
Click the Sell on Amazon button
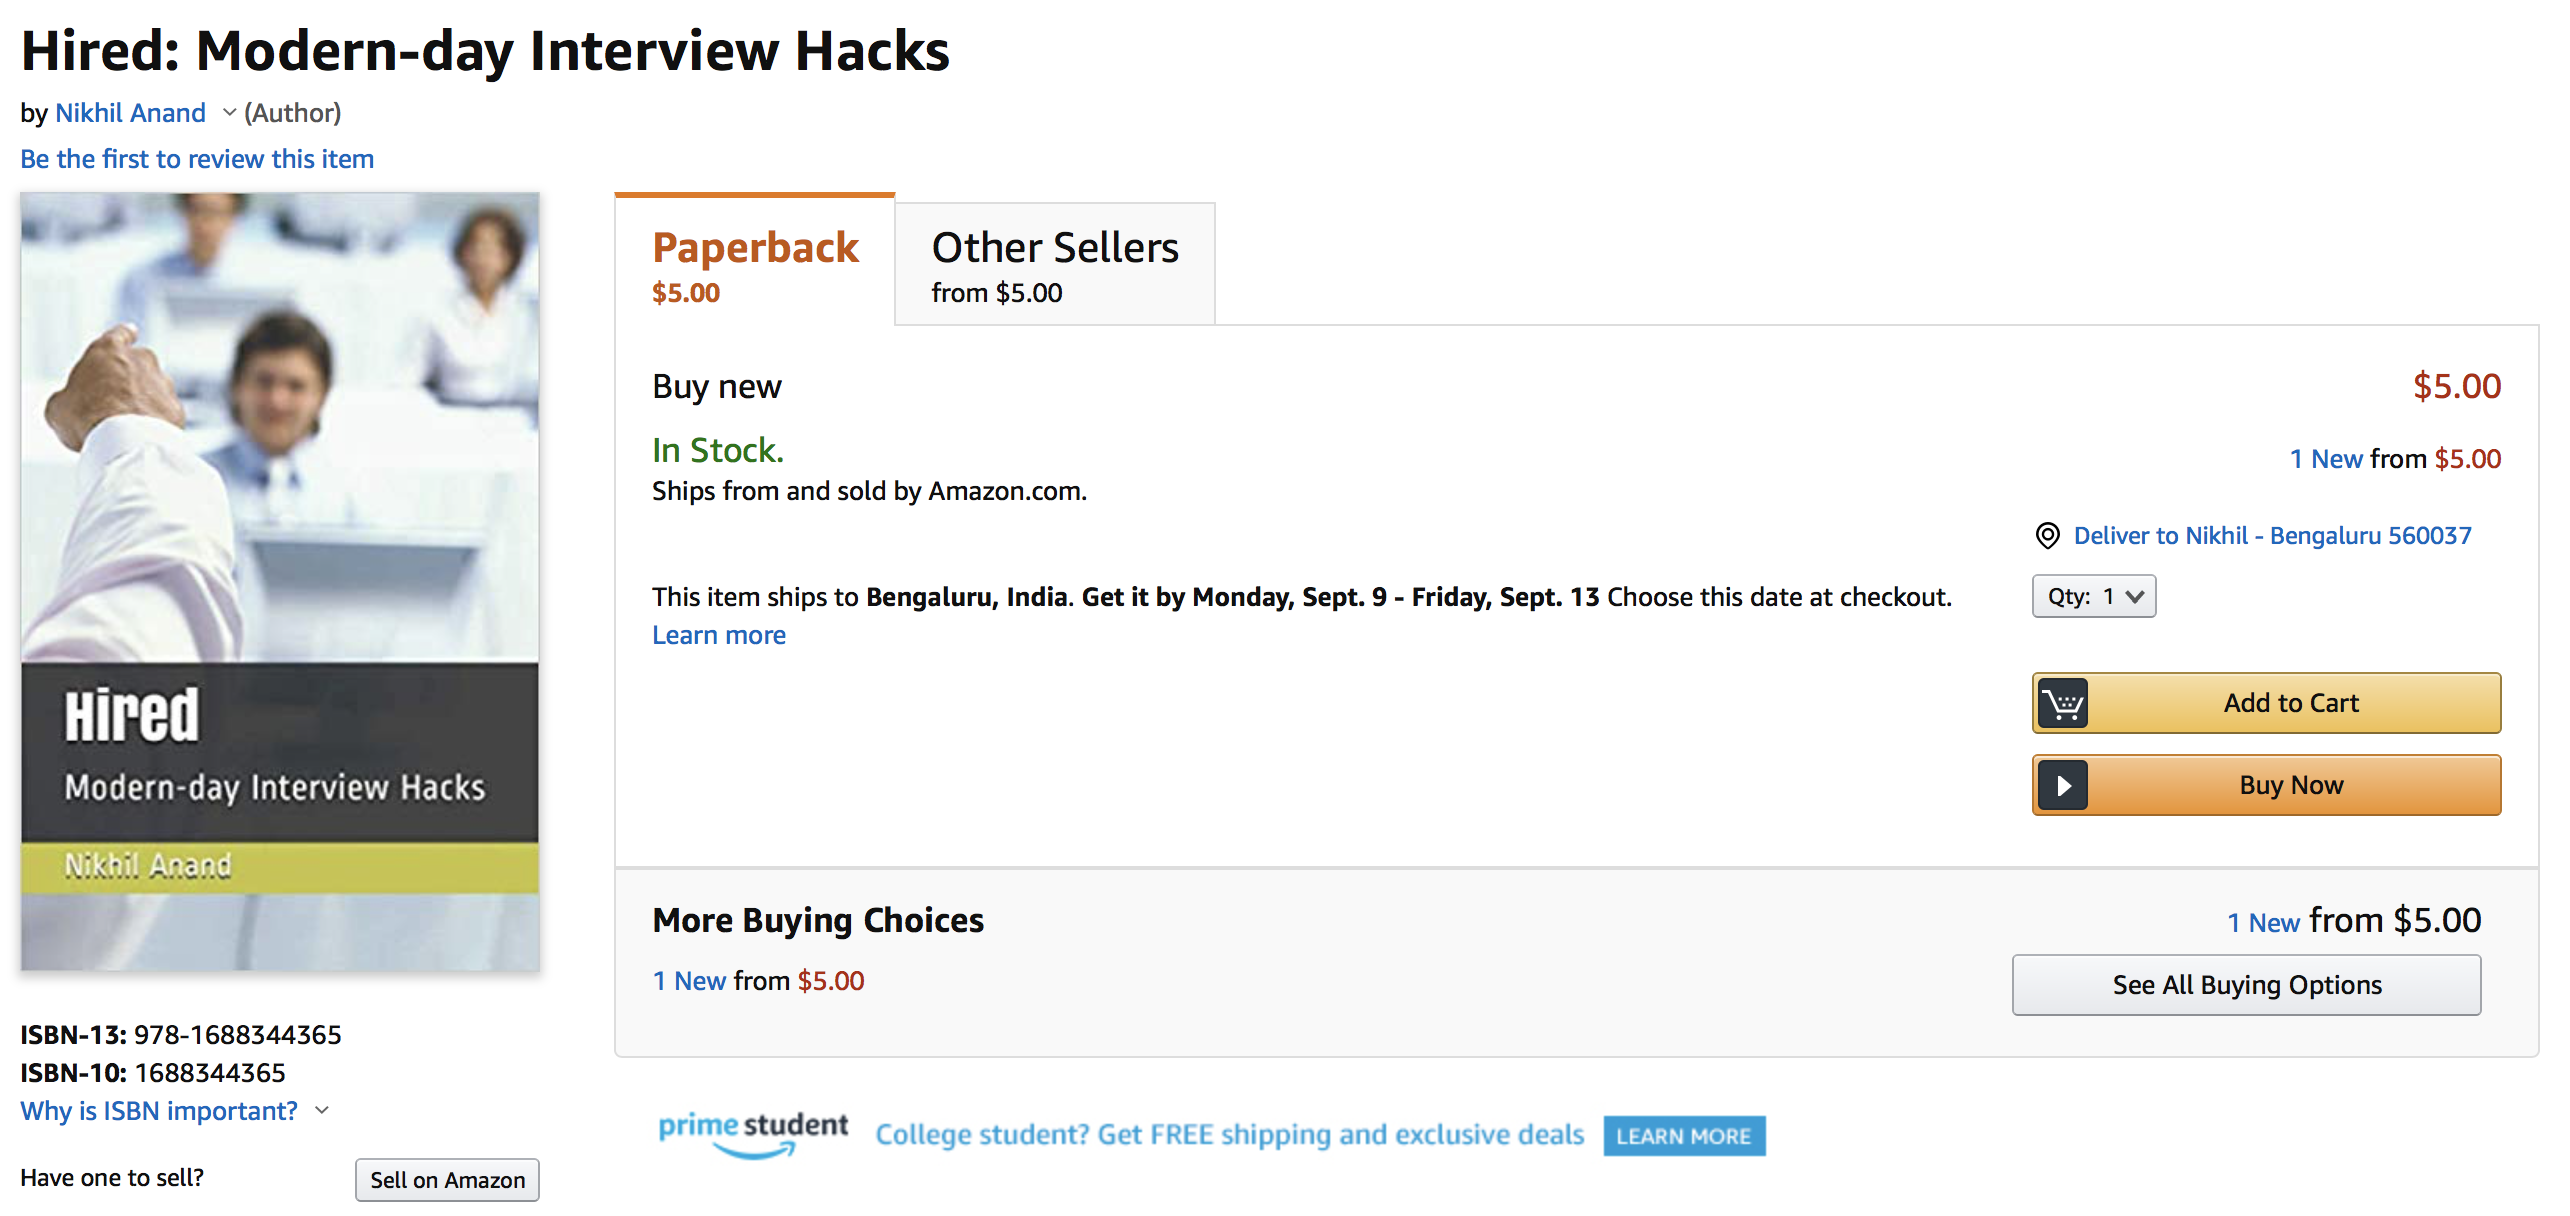tap(447, 1180)
